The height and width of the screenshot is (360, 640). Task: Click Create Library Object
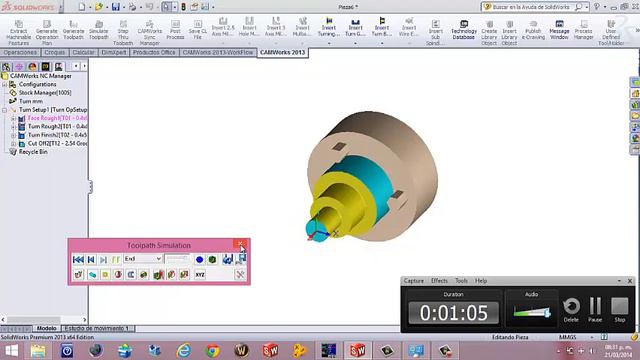click(x=489, y=32)
